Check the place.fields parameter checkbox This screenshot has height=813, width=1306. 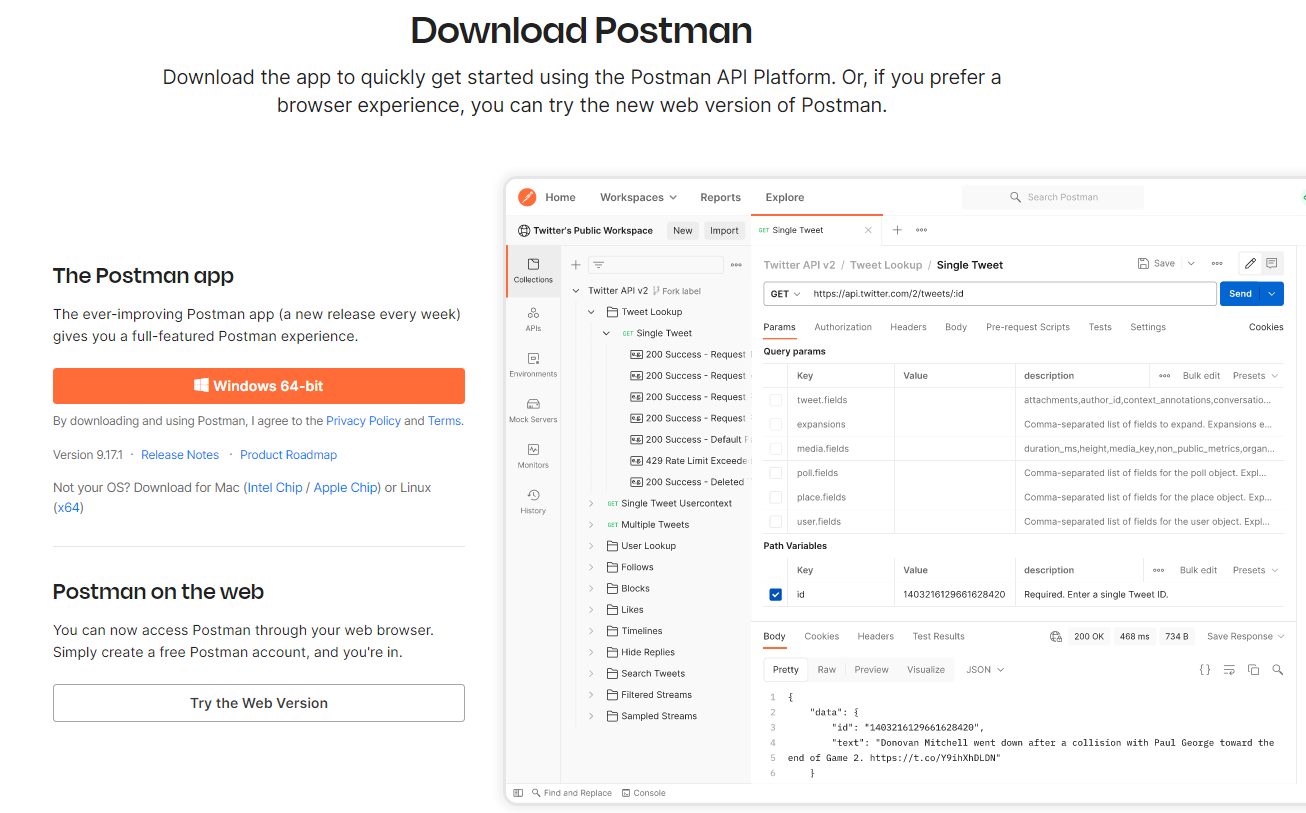click(x=776, y=497)
